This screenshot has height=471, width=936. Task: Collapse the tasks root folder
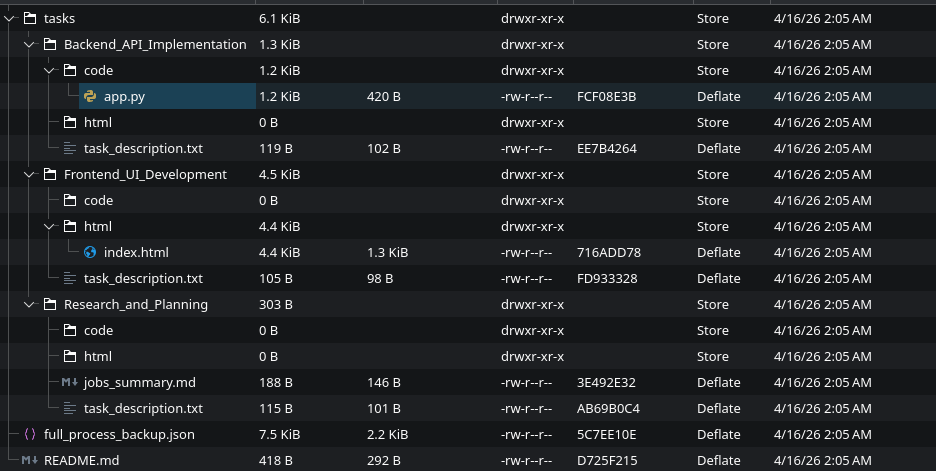click(x=10, y=19)
